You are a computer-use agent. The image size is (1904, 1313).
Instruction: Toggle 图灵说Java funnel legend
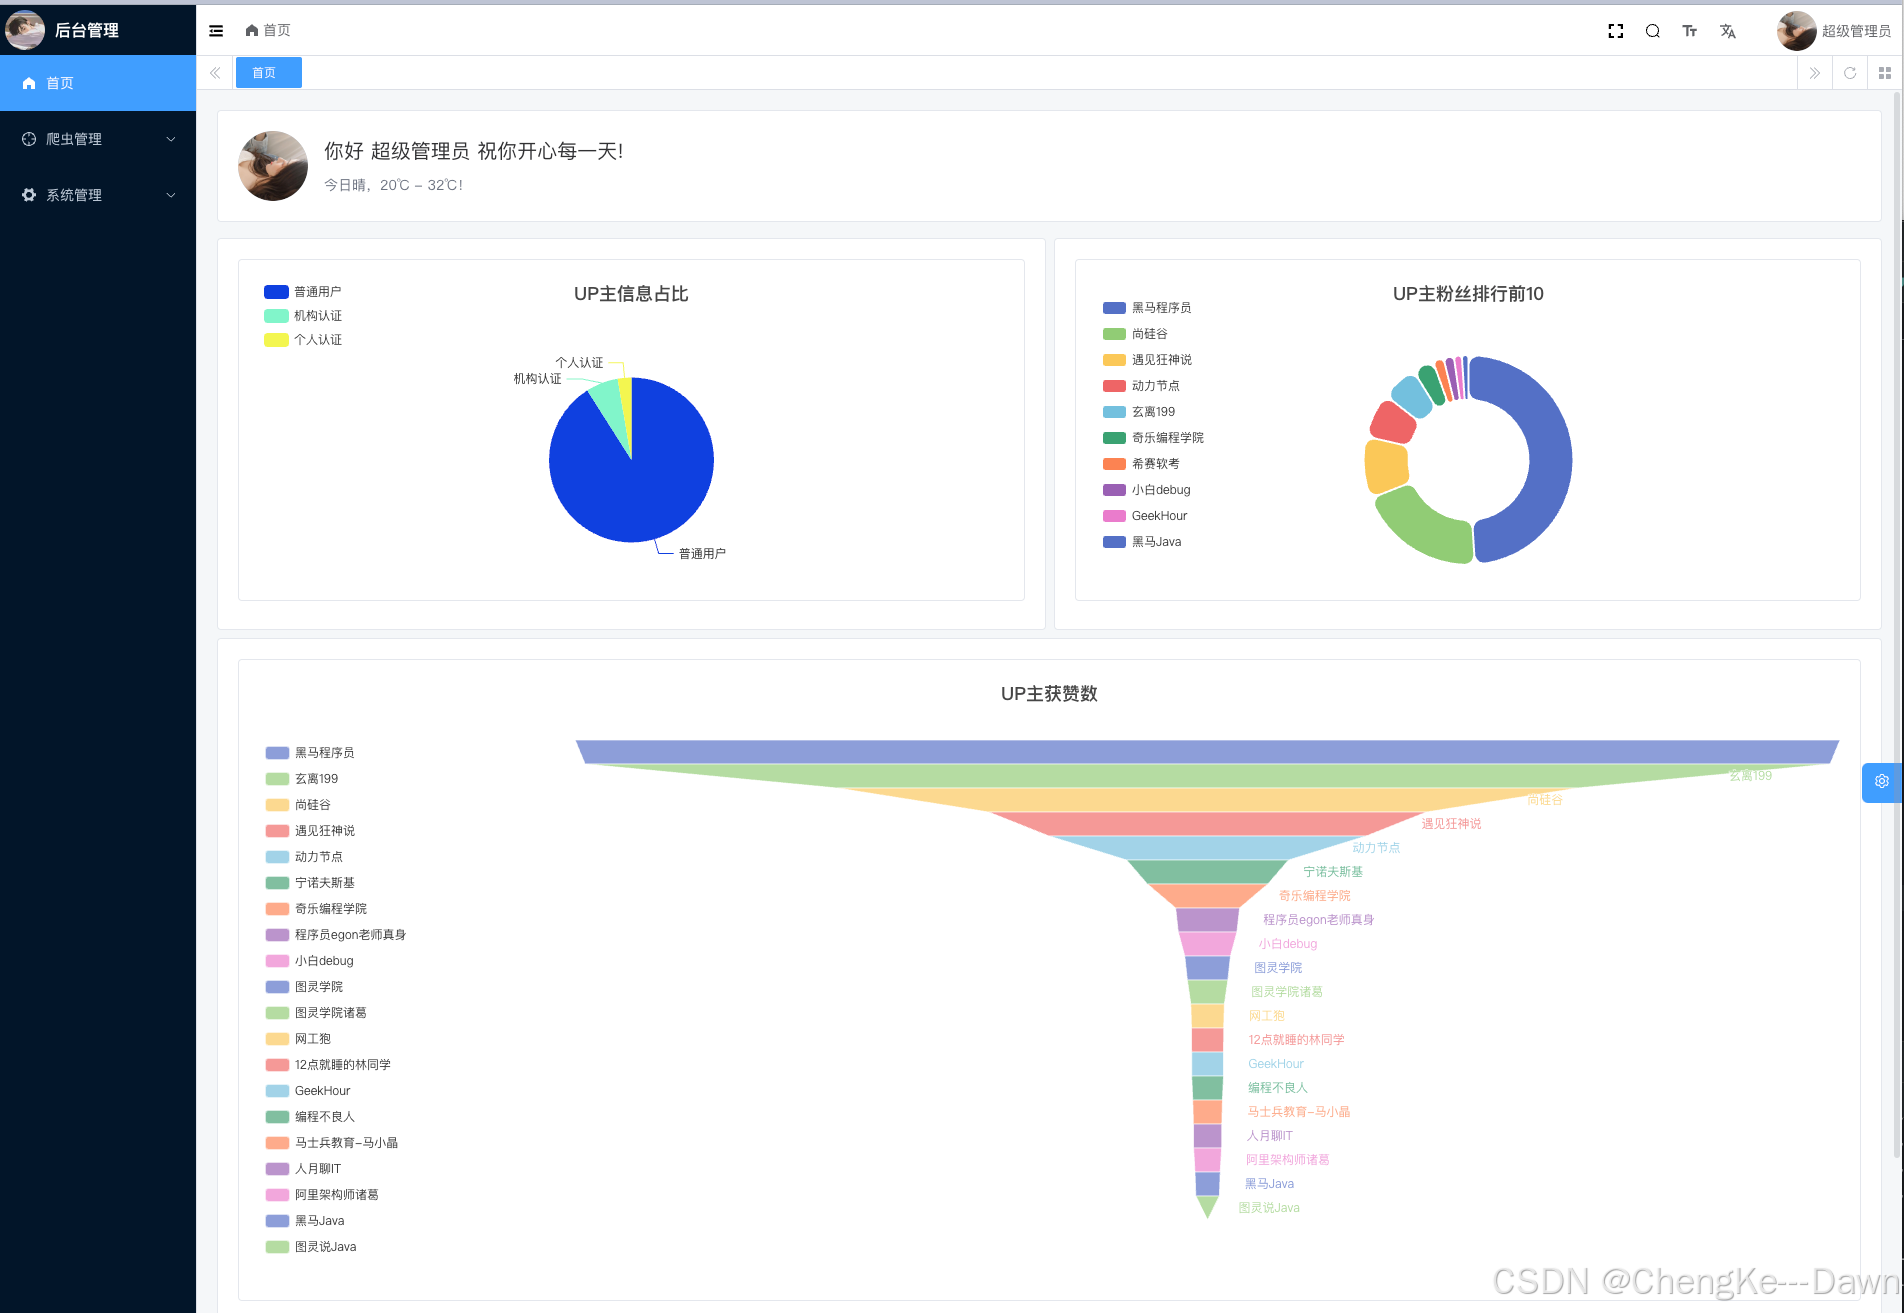(x=311, y=1247)
